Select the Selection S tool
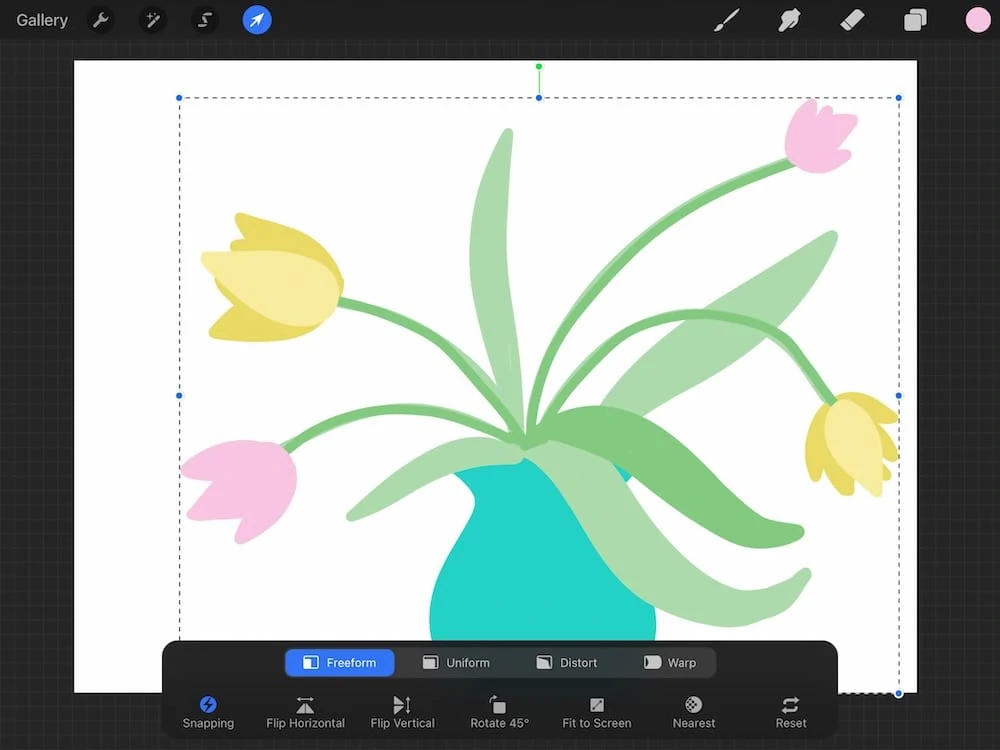Screen dimensions: 1000x750 point(205,20)
